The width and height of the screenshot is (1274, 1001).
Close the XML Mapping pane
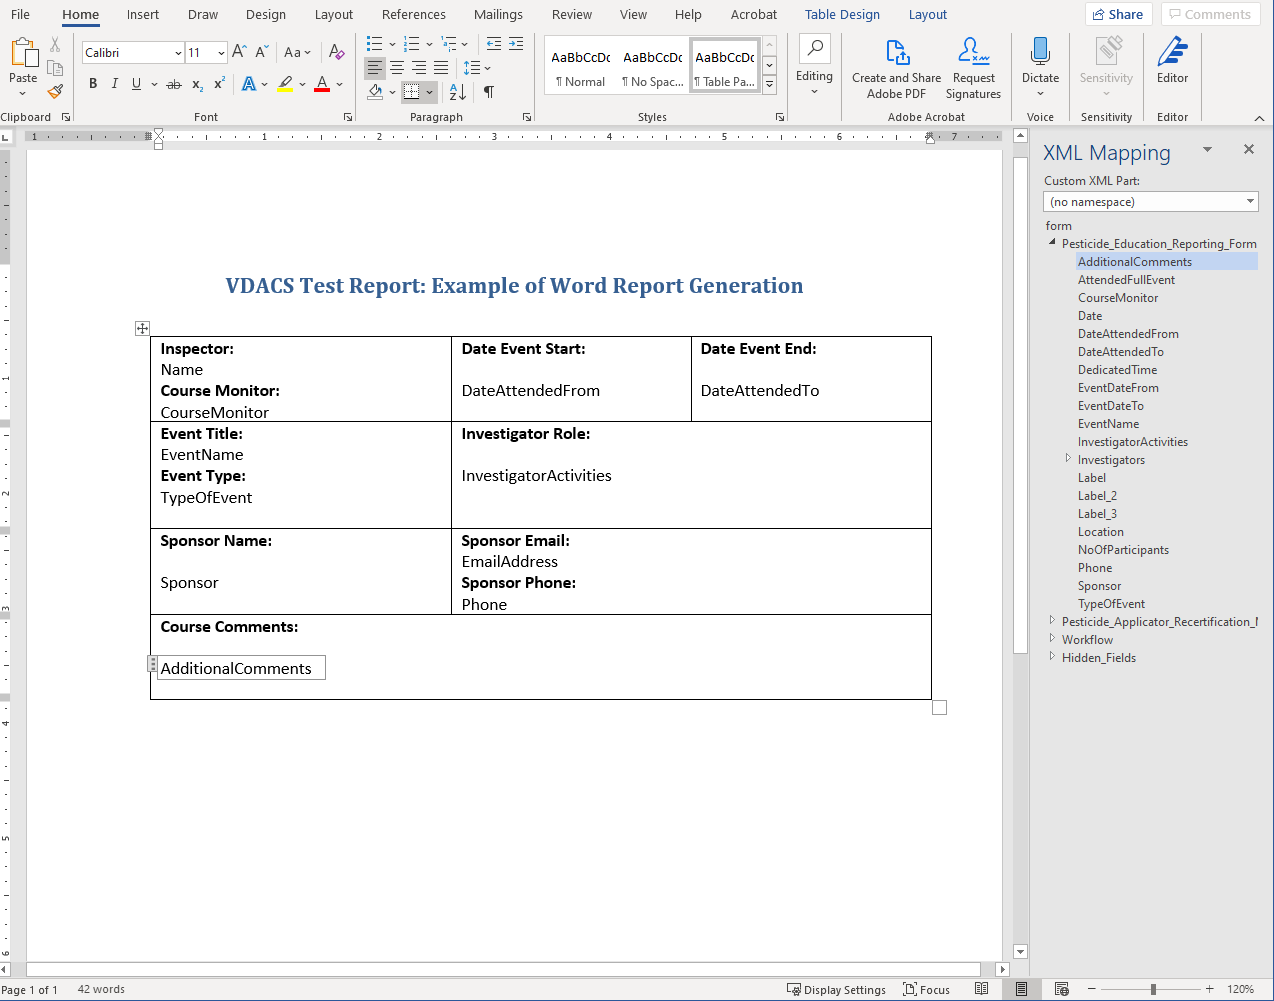click(1248, 149)
